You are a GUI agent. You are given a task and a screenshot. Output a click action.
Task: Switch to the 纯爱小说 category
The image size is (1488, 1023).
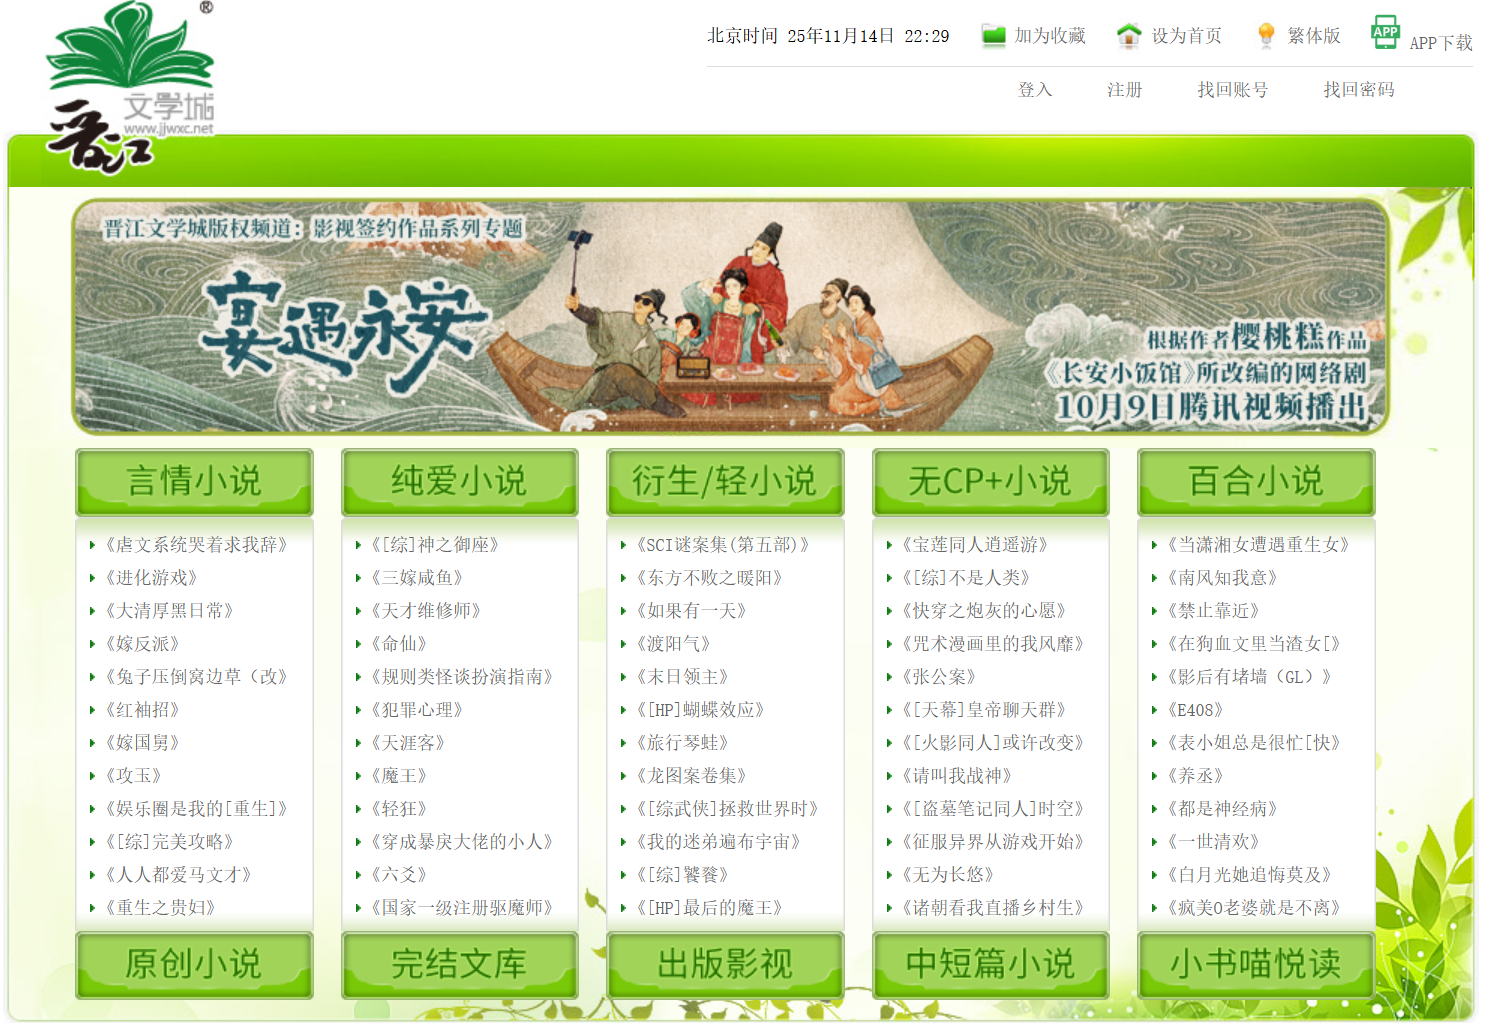tap(459, 481)
